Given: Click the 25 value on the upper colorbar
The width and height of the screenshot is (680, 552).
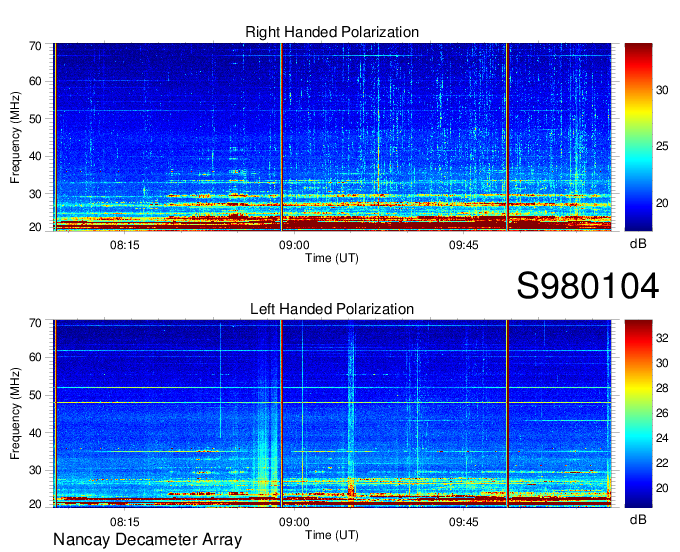Looking at the screenshot, I should click(x=662, y=146).
